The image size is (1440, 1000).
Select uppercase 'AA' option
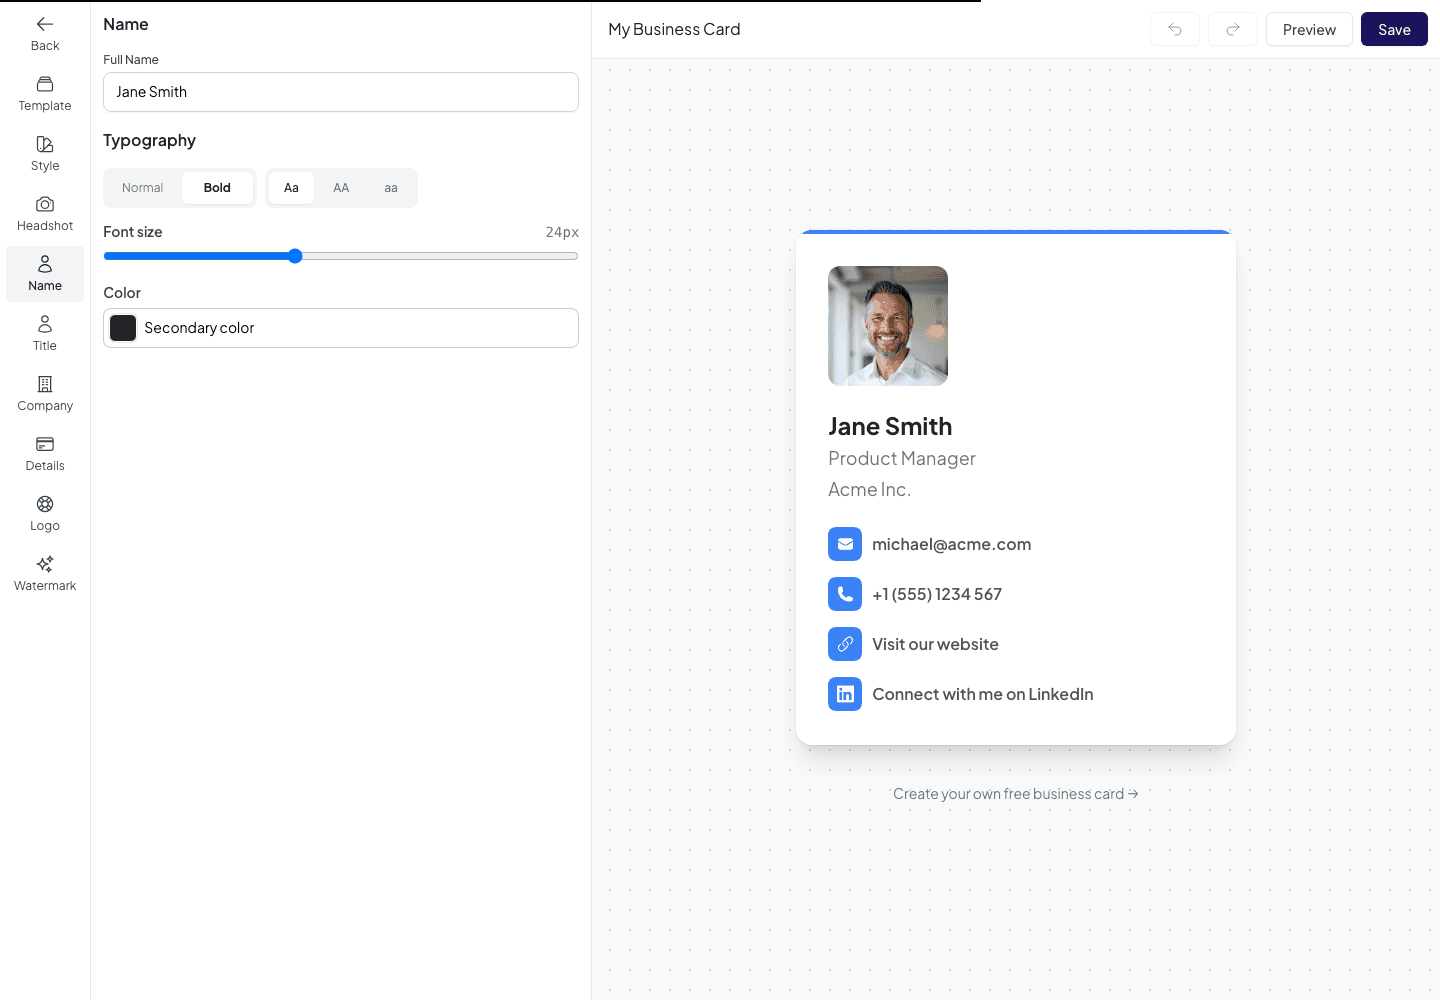(341, 188)
